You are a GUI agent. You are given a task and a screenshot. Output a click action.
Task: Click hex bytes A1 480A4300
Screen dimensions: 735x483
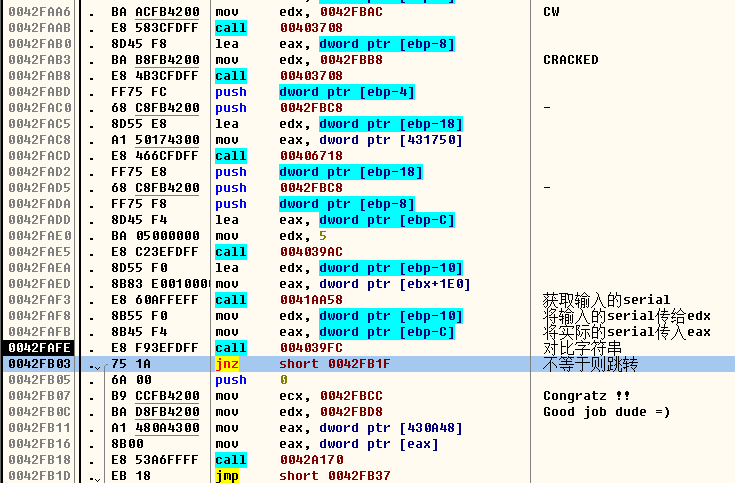click(155, 428)
